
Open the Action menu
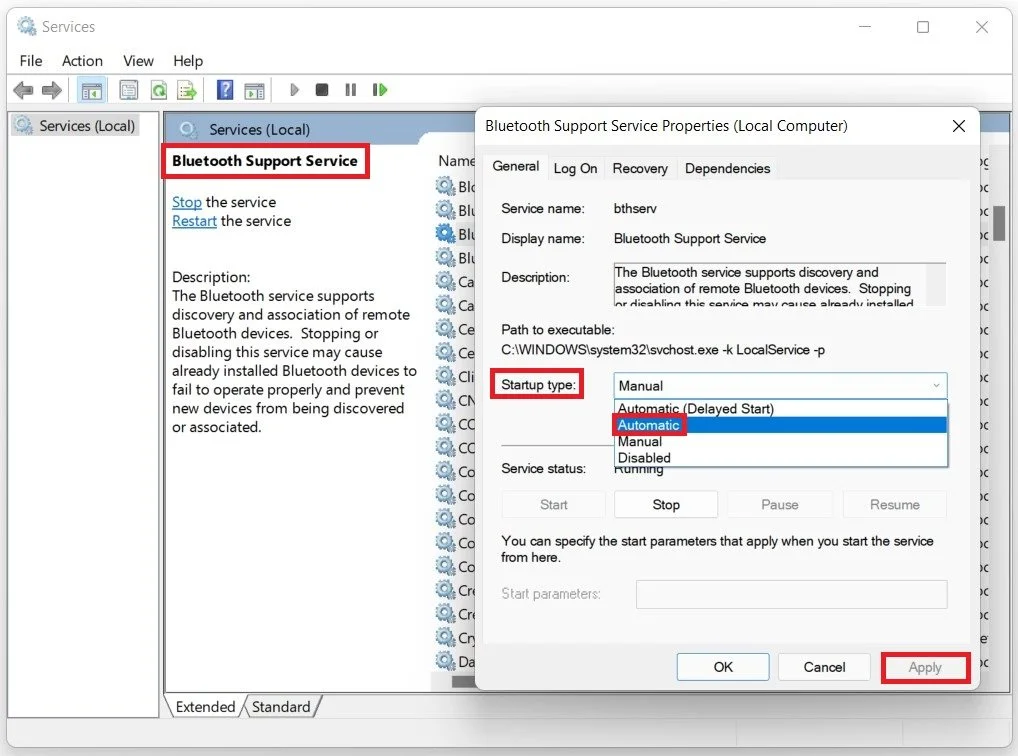(82, 61)
